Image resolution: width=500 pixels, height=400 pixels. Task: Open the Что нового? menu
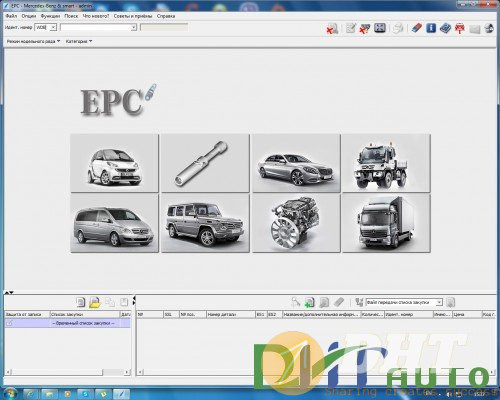(x=96, y=16)
